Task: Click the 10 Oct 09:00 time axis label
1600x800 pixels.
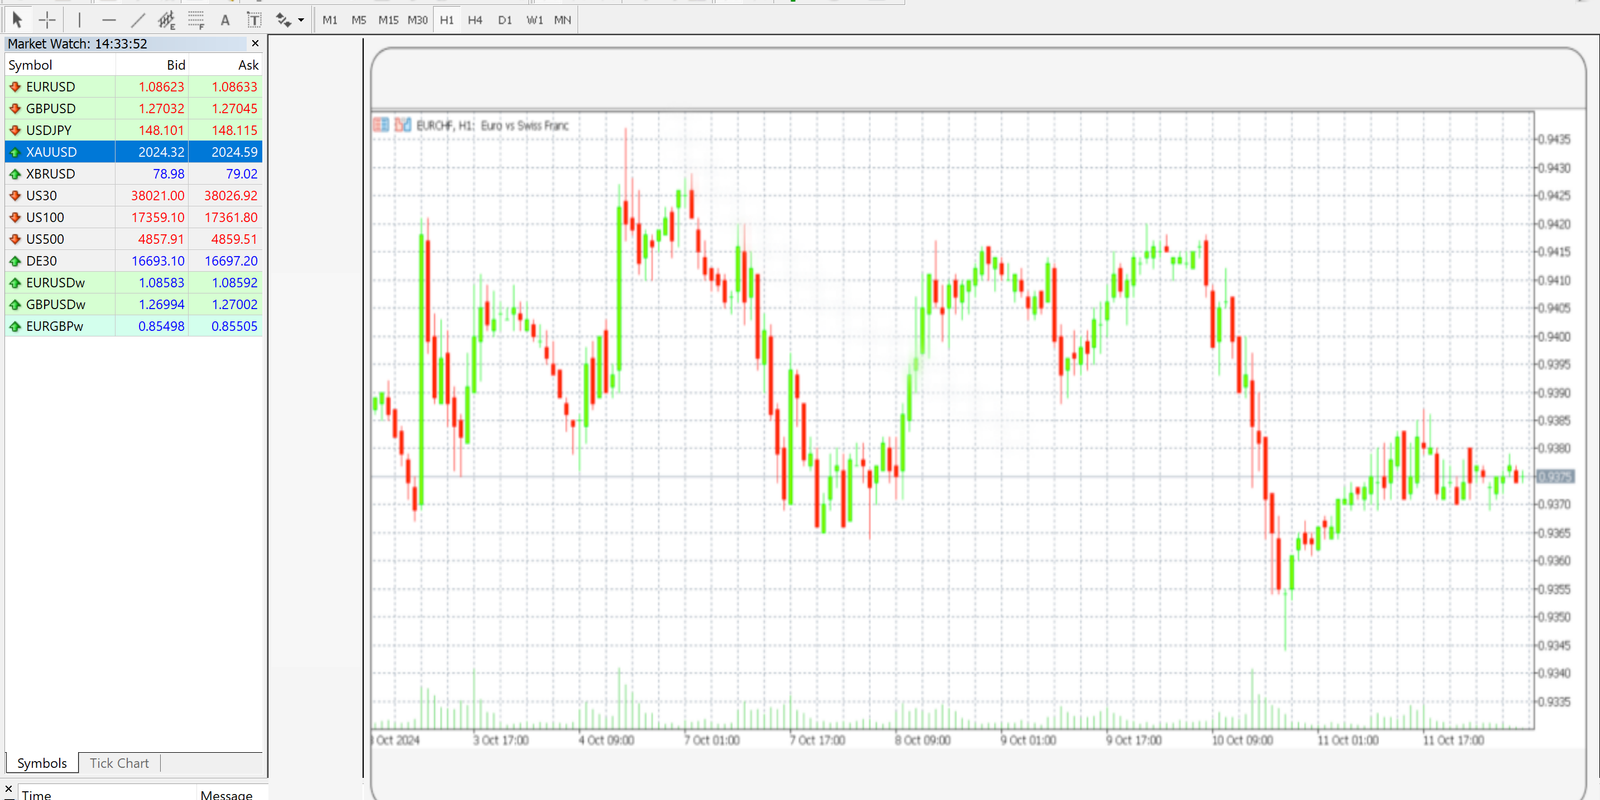Action: pos(1242,740)
